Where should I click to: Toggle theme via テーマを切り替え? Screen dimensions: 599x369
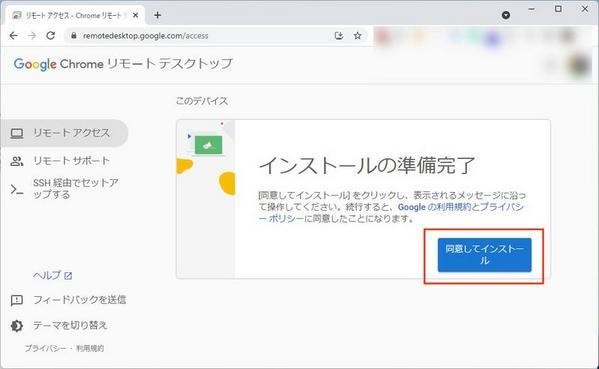pyautogui.click(x=70, y=325)
